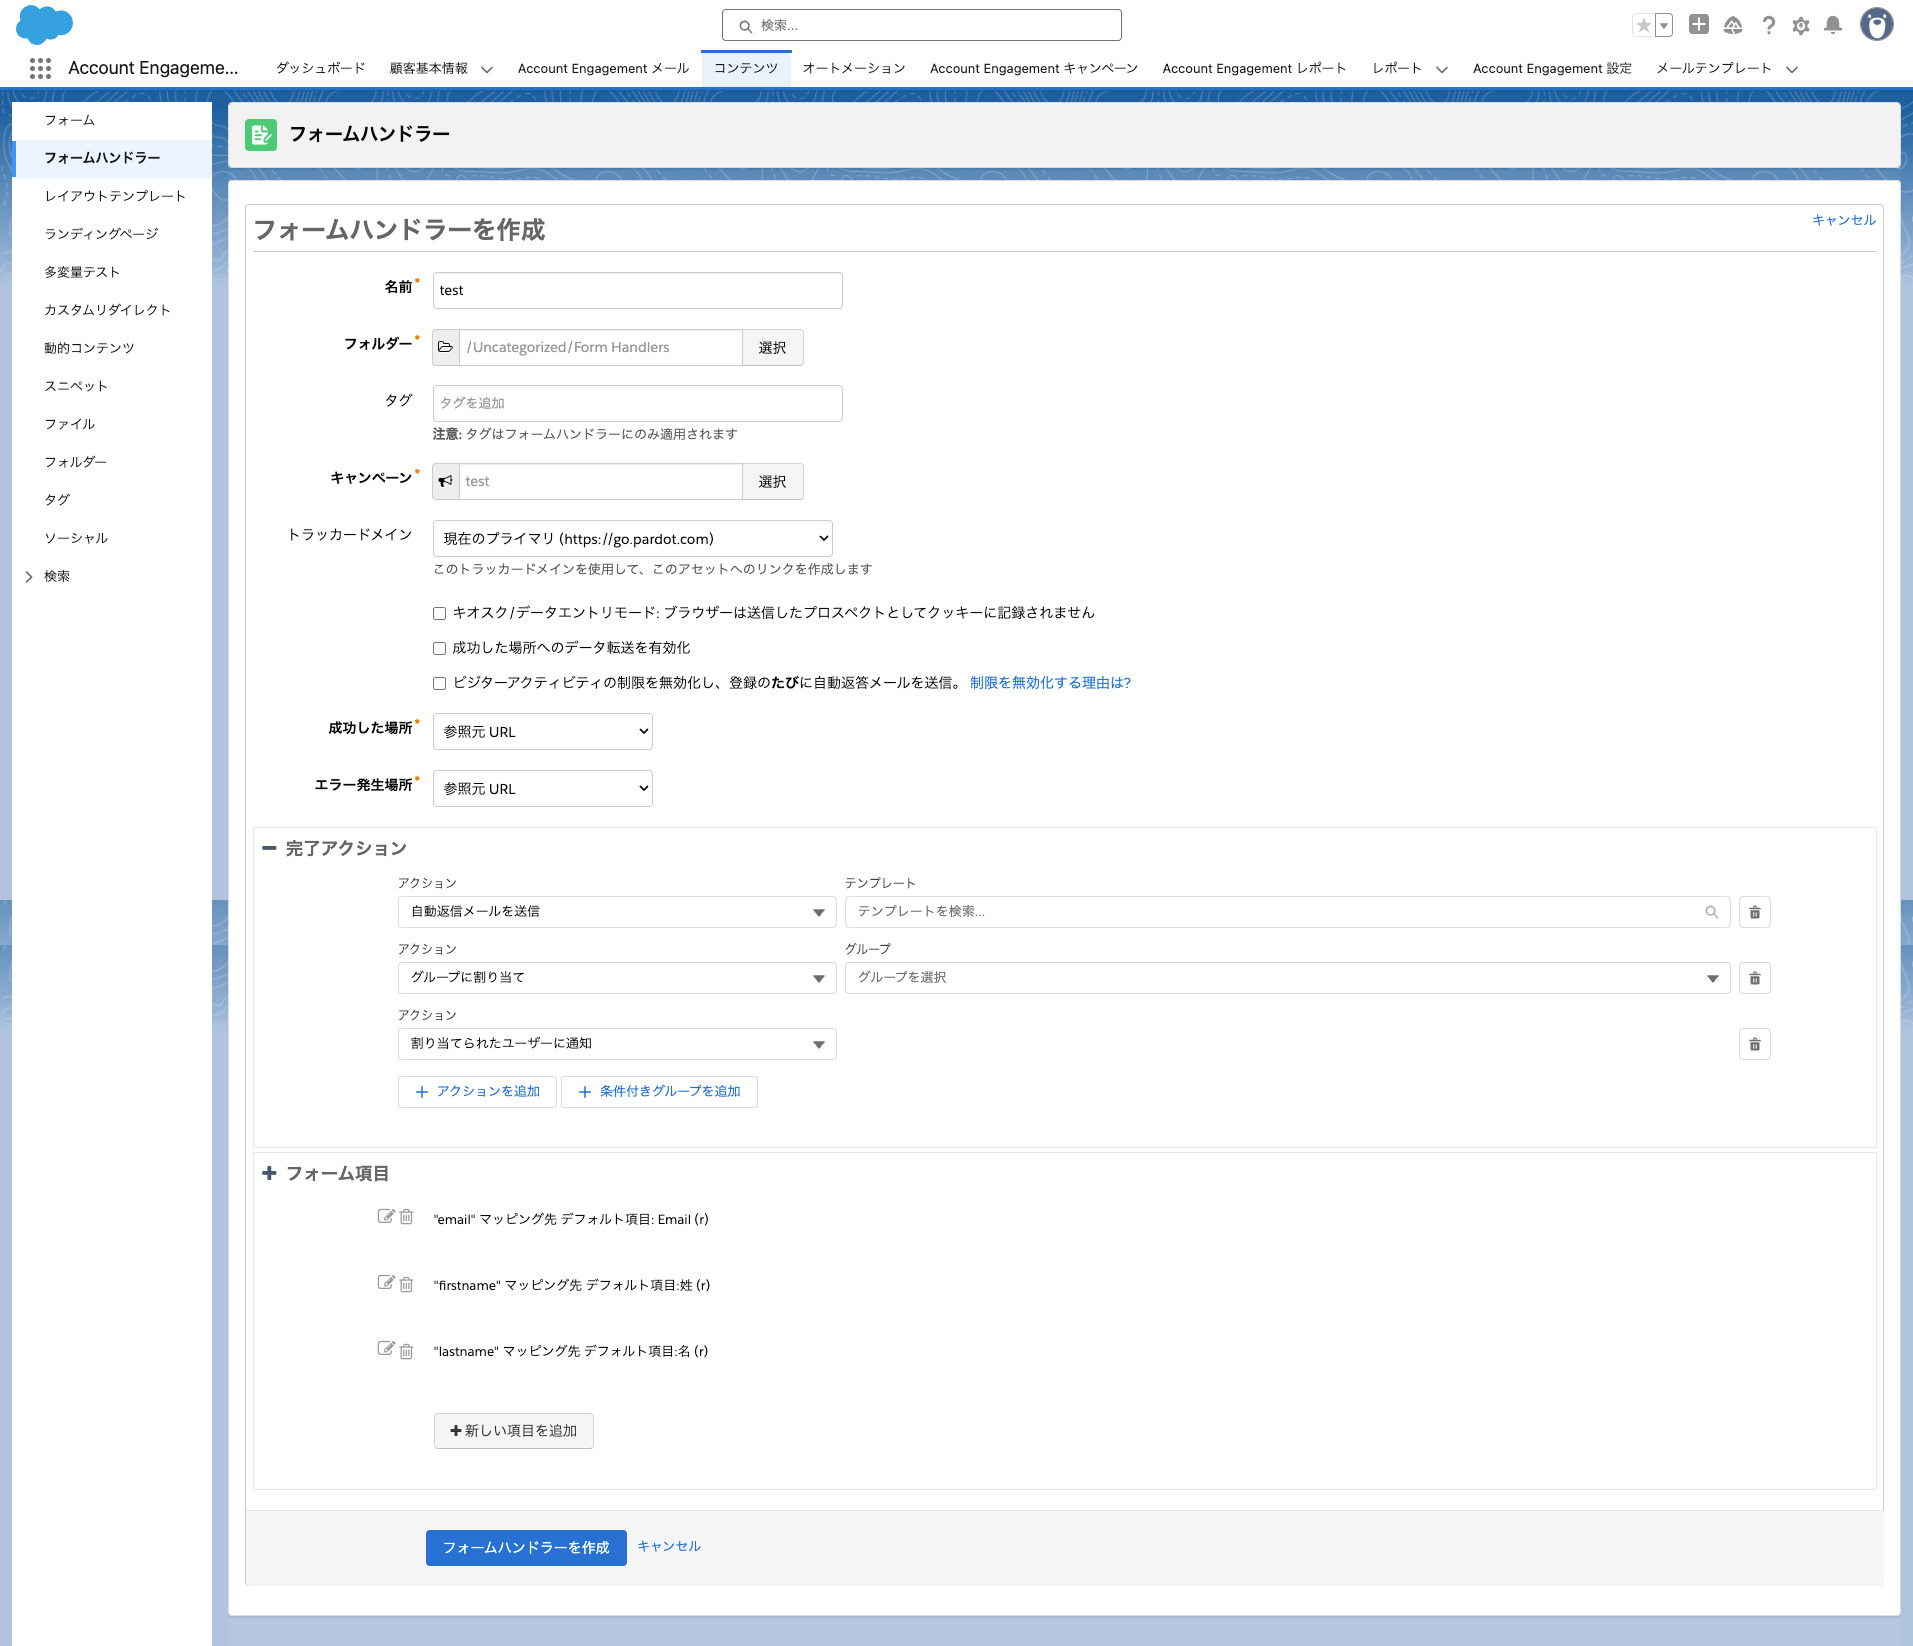Open Account Engagement 設定 tab
1913x1646 pixels.
click(1552, 68)
